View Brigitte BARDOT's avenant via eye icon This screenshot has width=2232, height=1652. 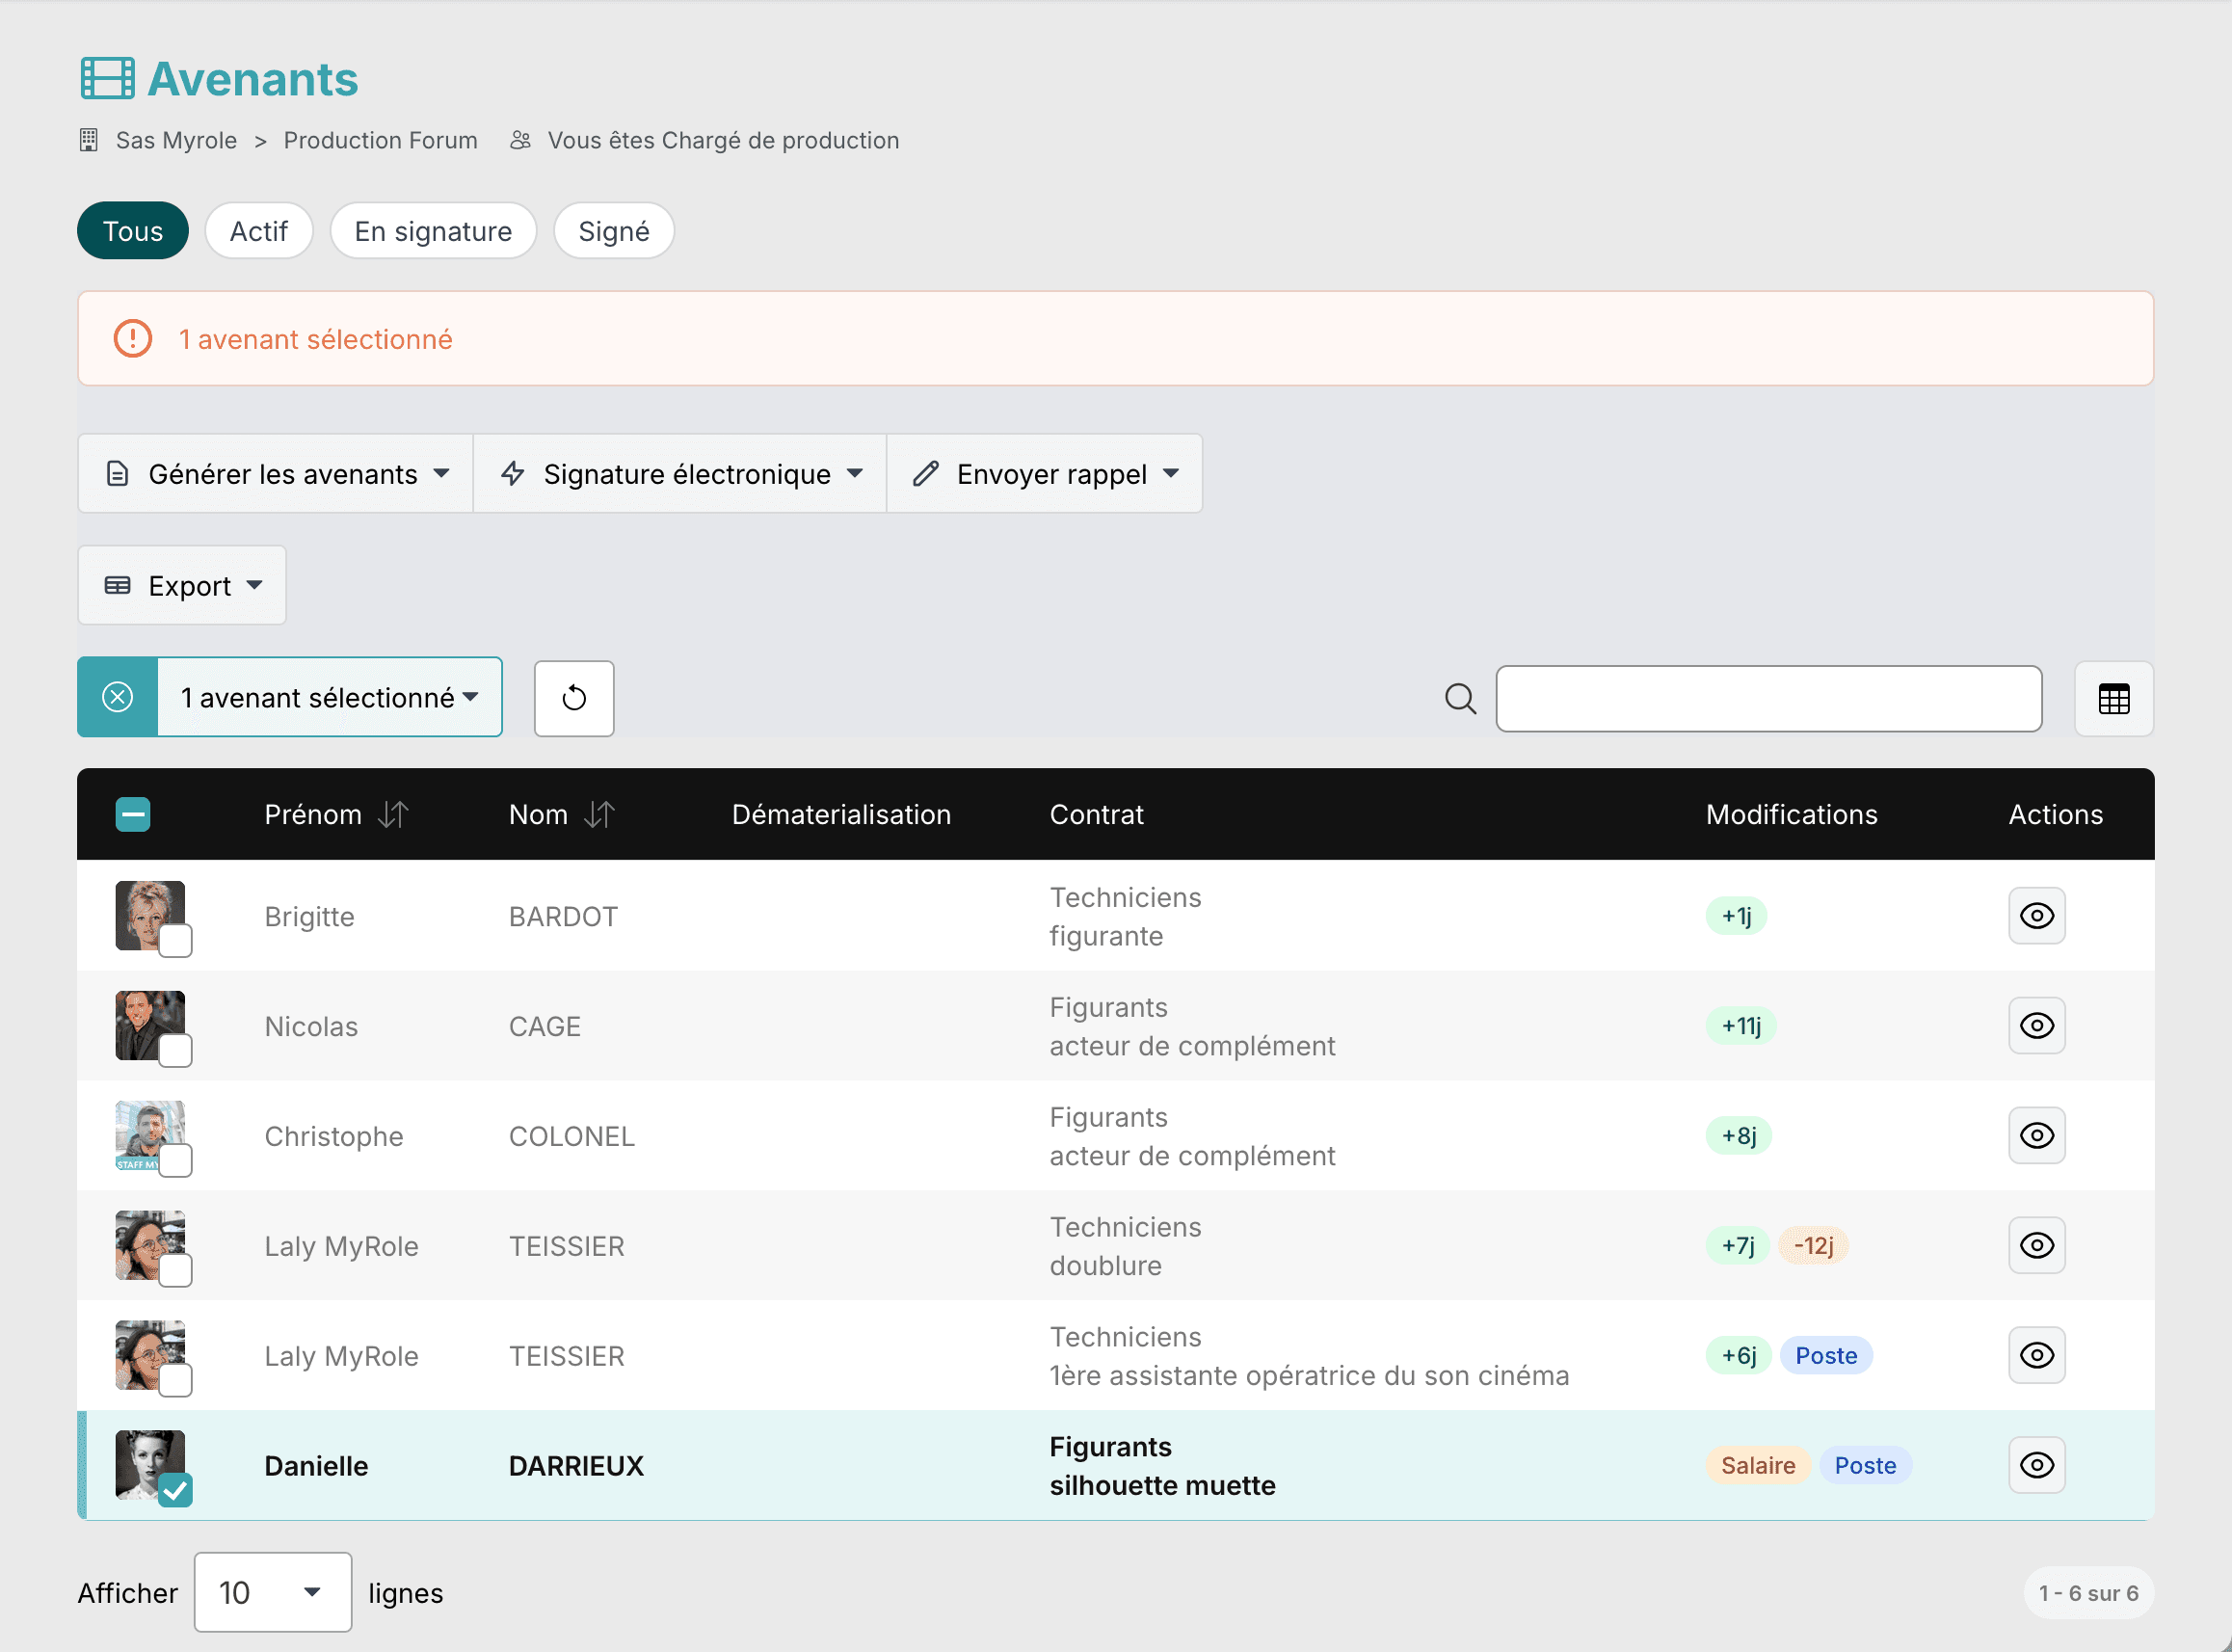coord(2036,916)
